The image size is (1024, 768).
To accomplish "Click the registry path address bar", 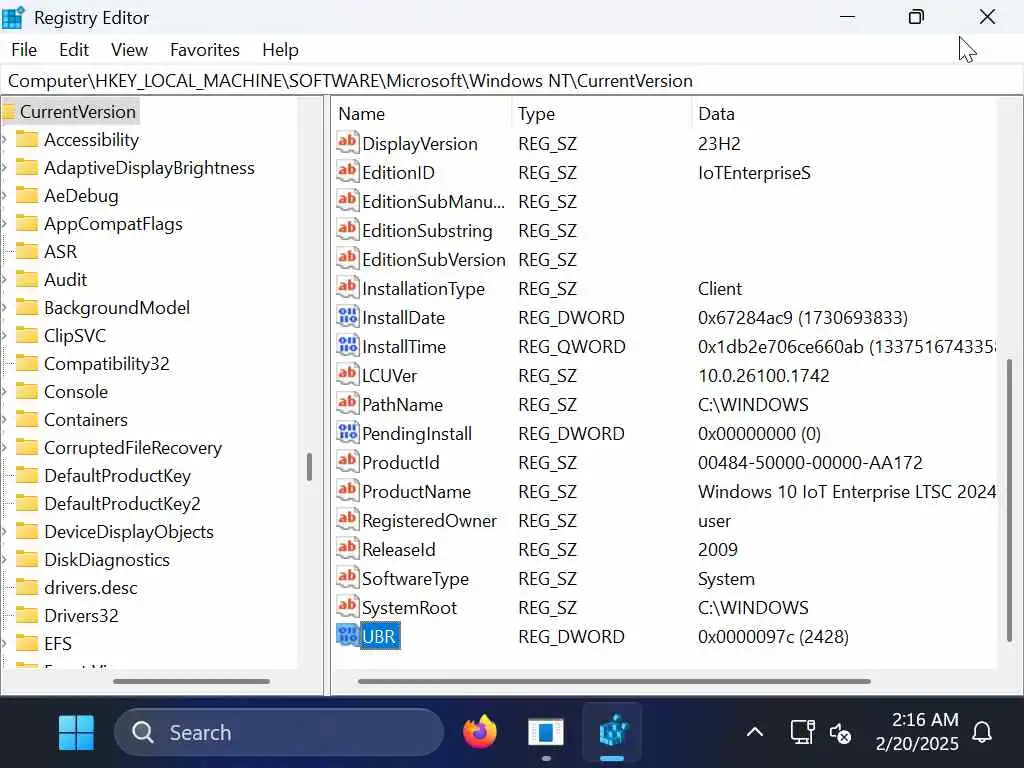I will [512, 81].
